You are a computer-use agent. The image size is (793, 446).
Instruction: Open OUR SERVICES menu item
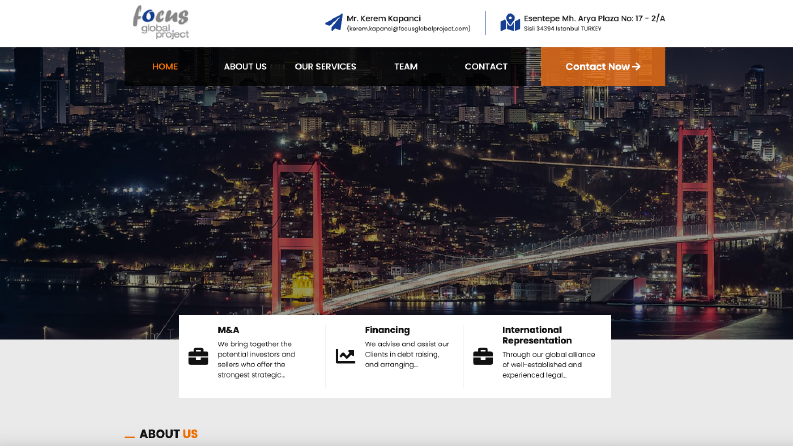click(325, 66)
